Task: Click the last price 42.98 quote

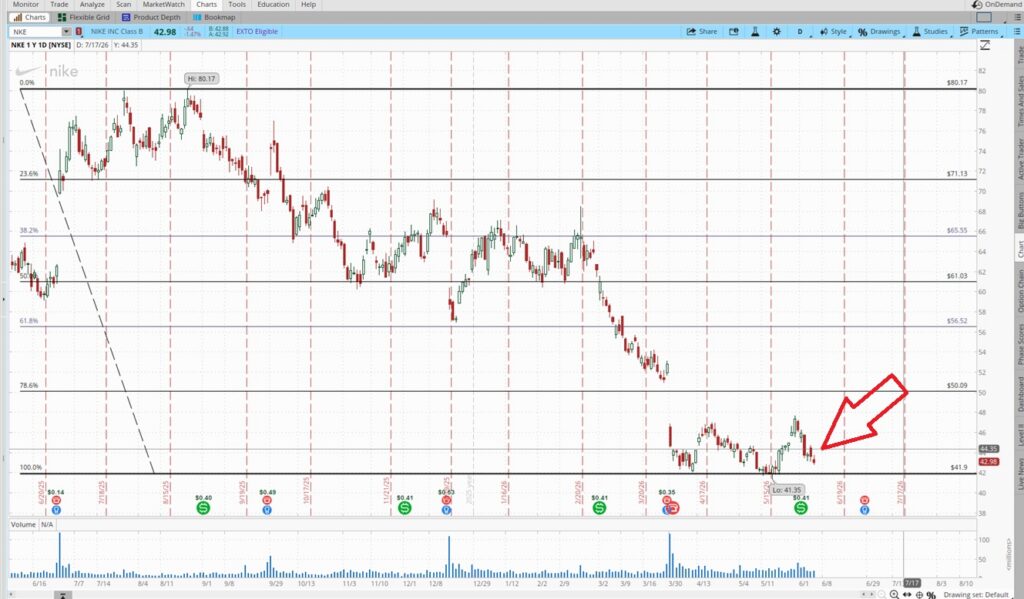Action: click(165, 31)
